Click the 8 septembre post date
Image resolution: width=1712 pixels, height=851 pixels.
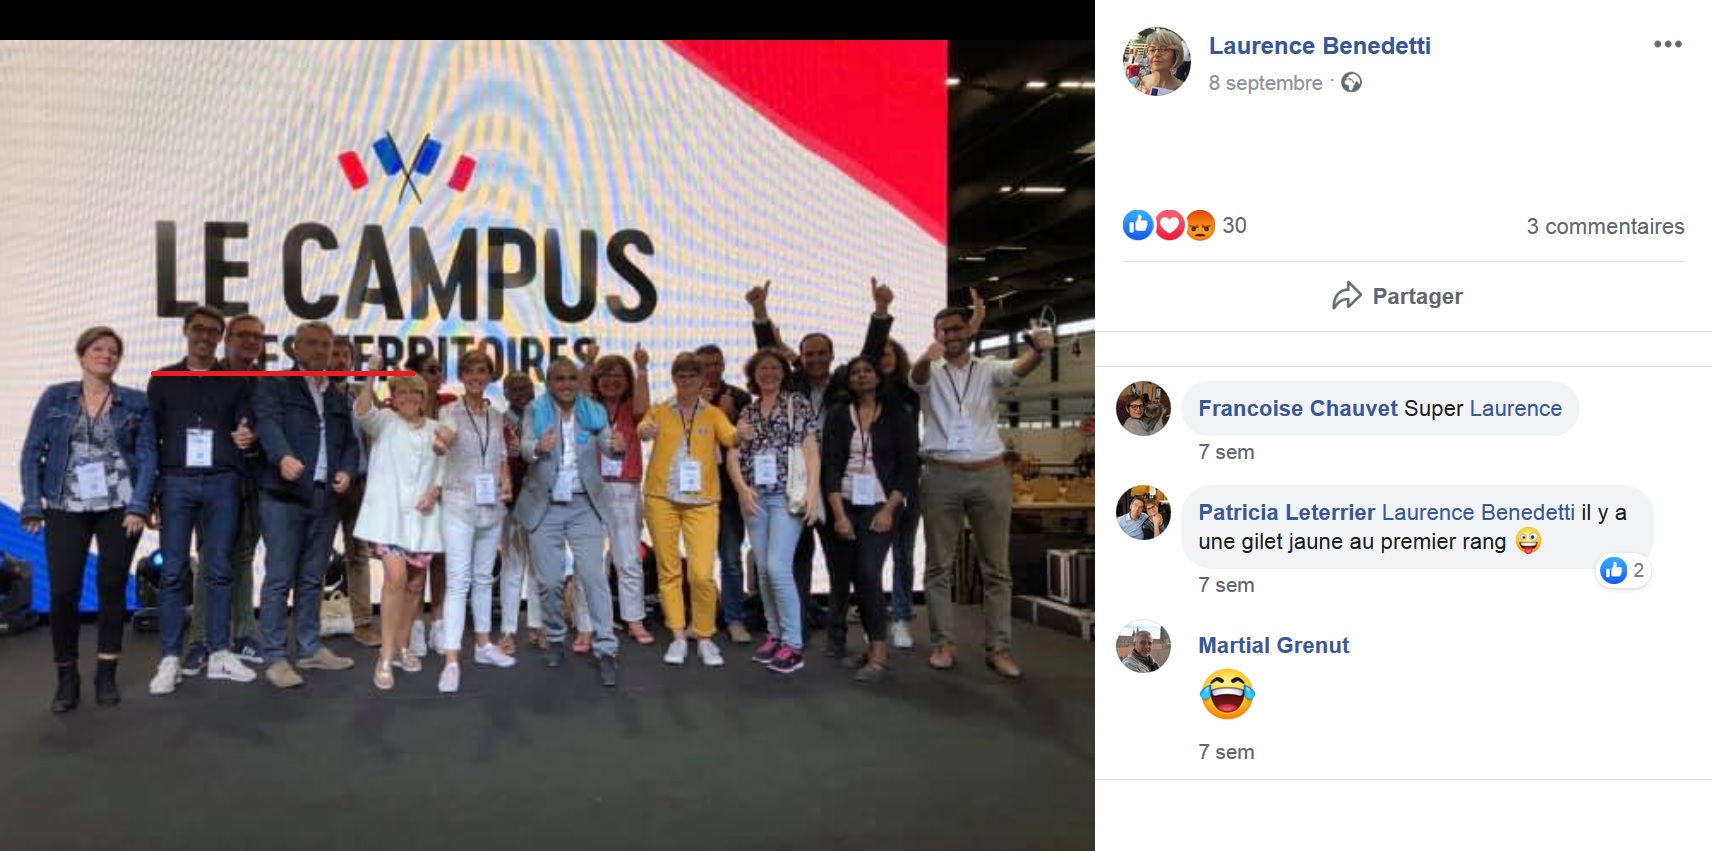coord(1265,83)
